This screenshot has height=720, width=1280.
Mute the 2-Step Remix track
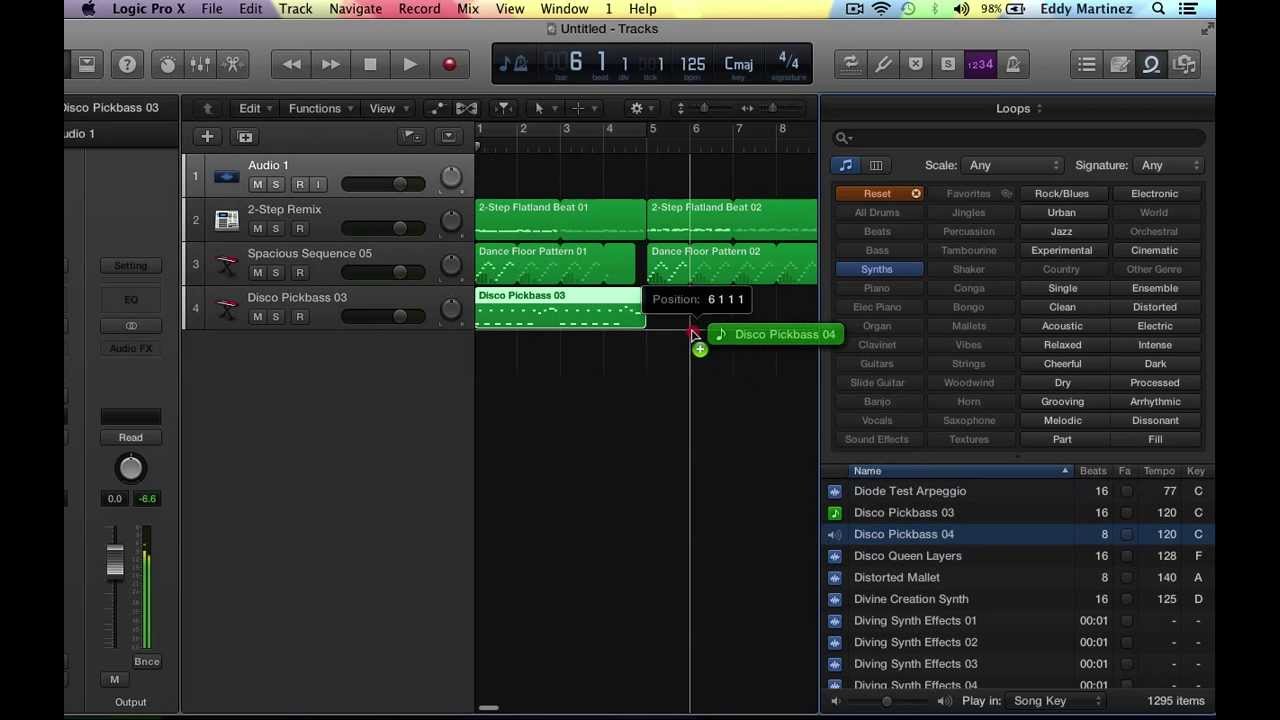point(257,228)
